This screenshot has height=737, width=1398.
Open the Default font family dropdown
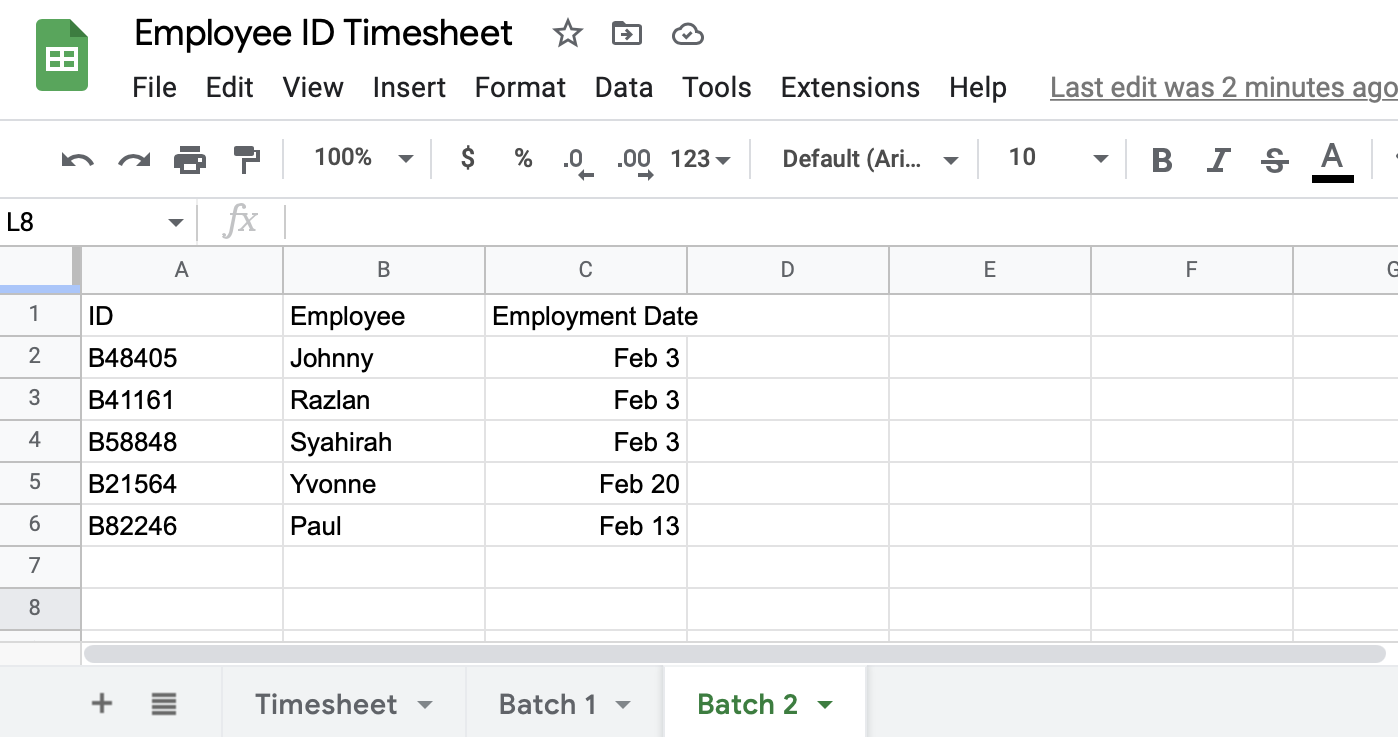870,159
